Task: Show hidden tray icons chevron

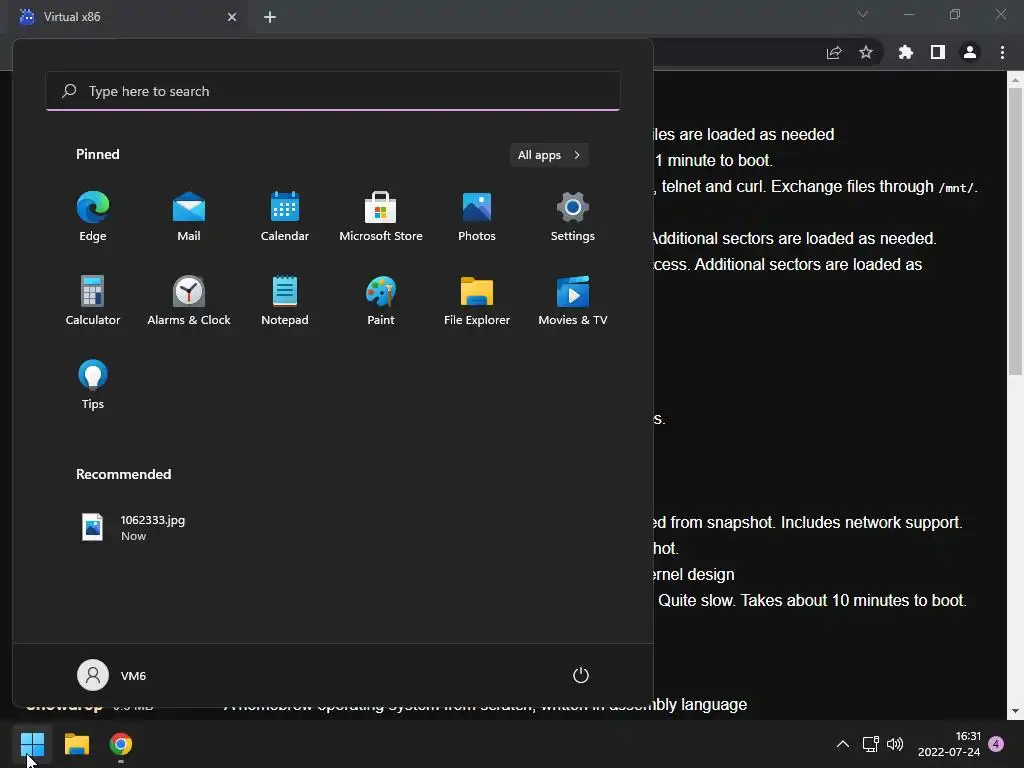Action: (843, 744)
